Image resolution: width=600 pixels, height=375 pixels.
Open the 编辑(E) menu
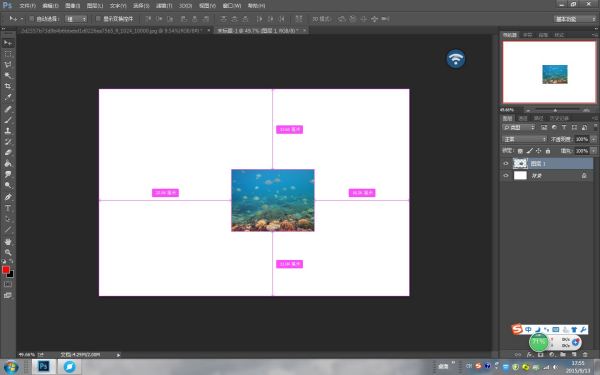pyautogui.click(x=50, y=6)
